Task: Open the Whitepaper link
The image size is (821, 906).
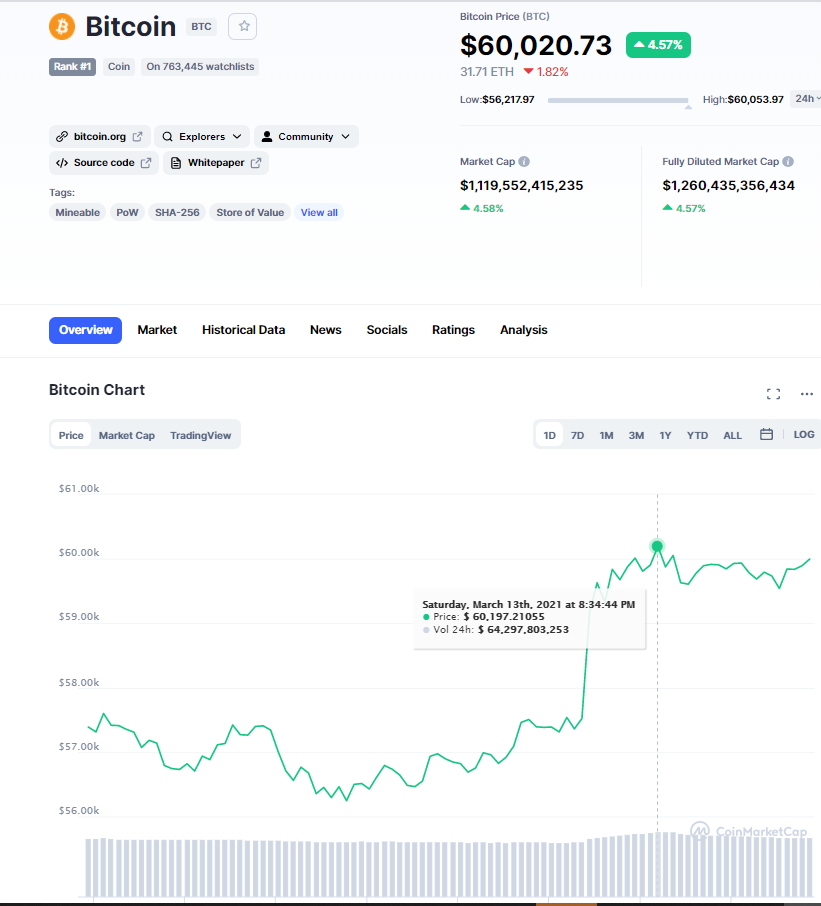Action: 216,163
